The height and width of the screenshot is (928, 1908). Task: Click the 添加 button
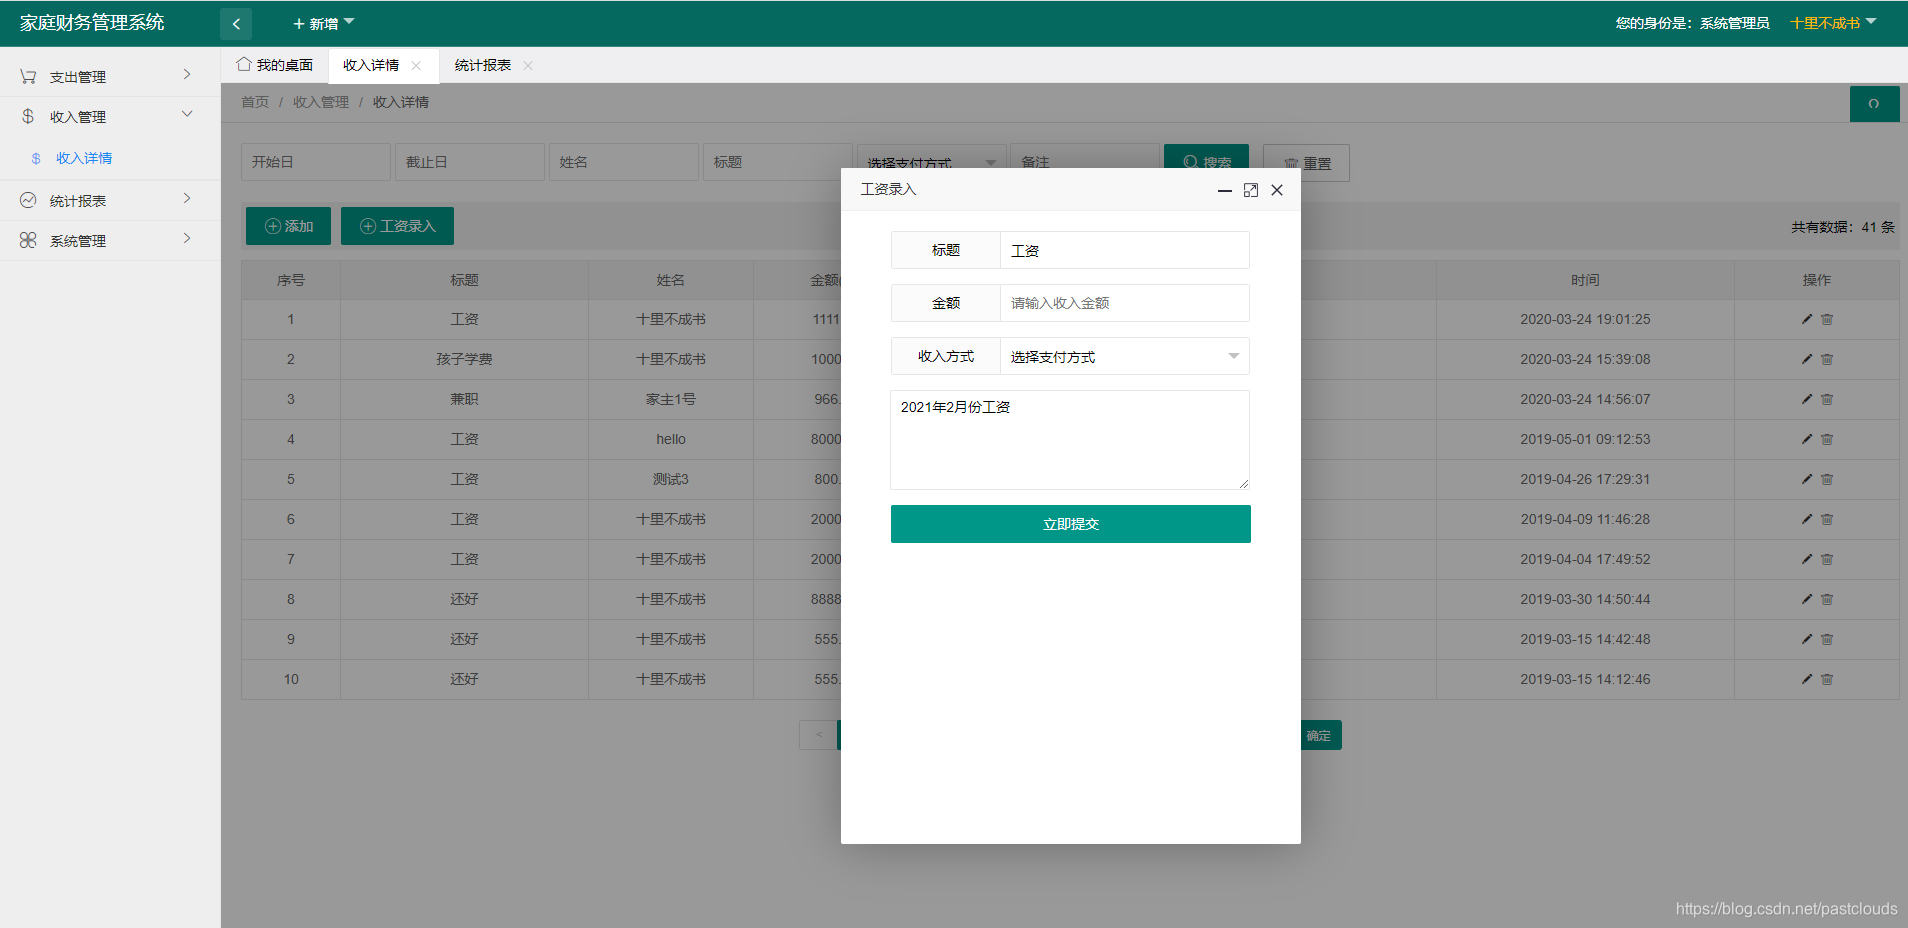[288, 226]
